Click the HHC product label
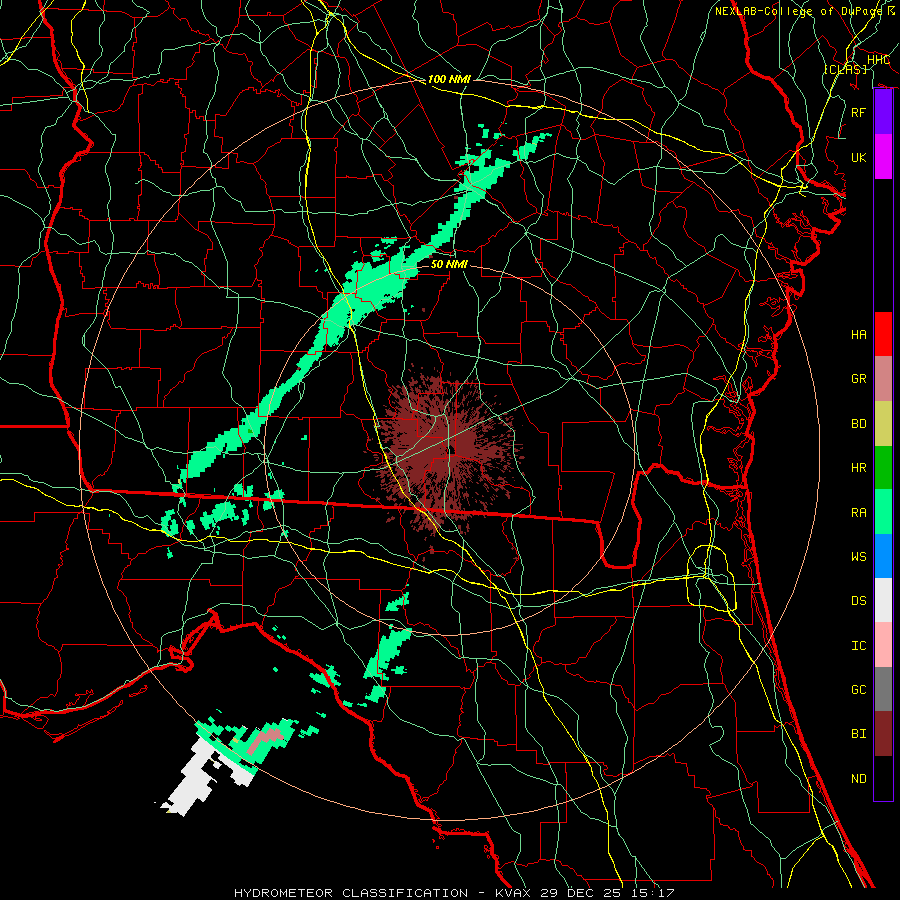This screenshot has width=900, height=900. [878, 60]
